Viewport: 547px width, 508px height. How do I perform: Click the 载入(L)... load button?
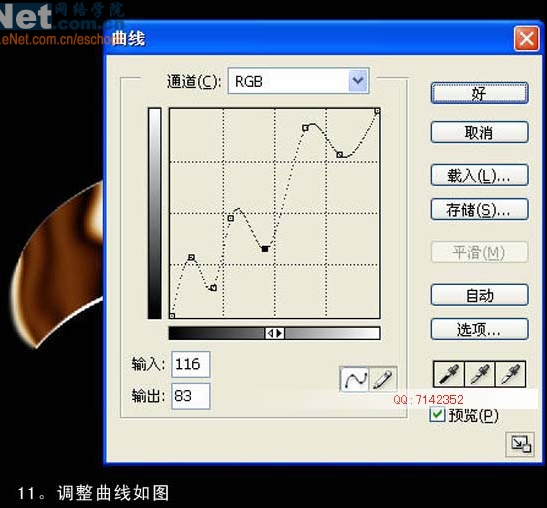pyautogui.click(x=480, y=175)
